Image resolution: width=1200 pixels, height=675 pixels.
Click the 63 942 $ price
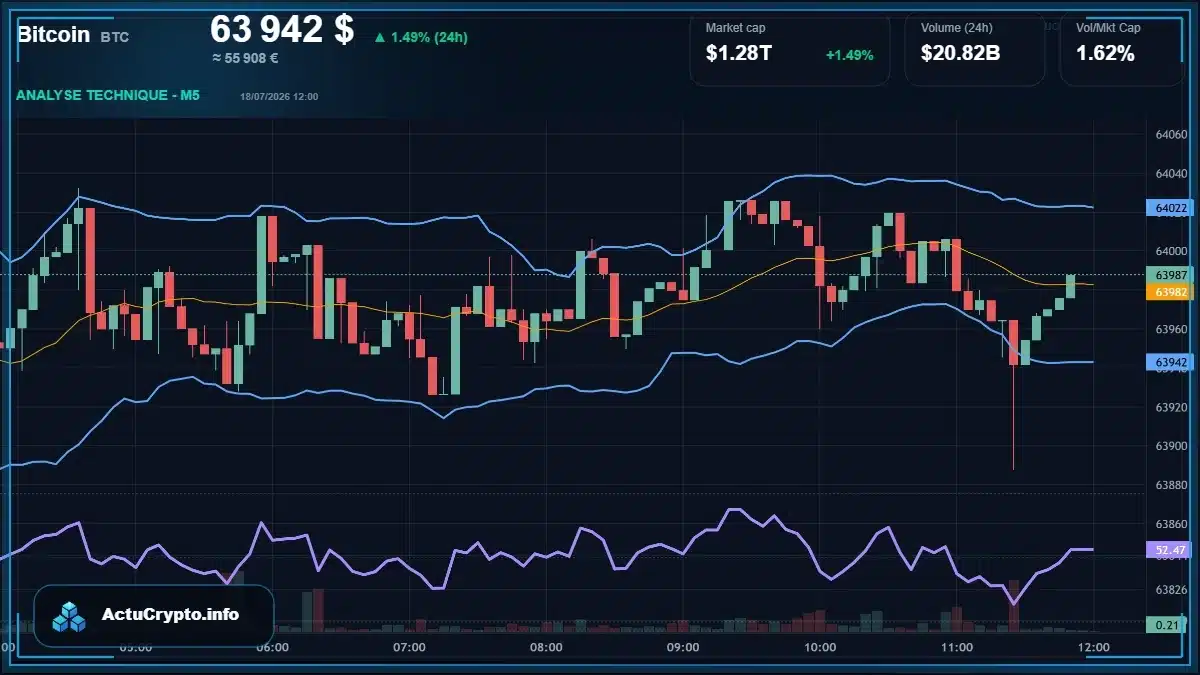click(282, 29)
